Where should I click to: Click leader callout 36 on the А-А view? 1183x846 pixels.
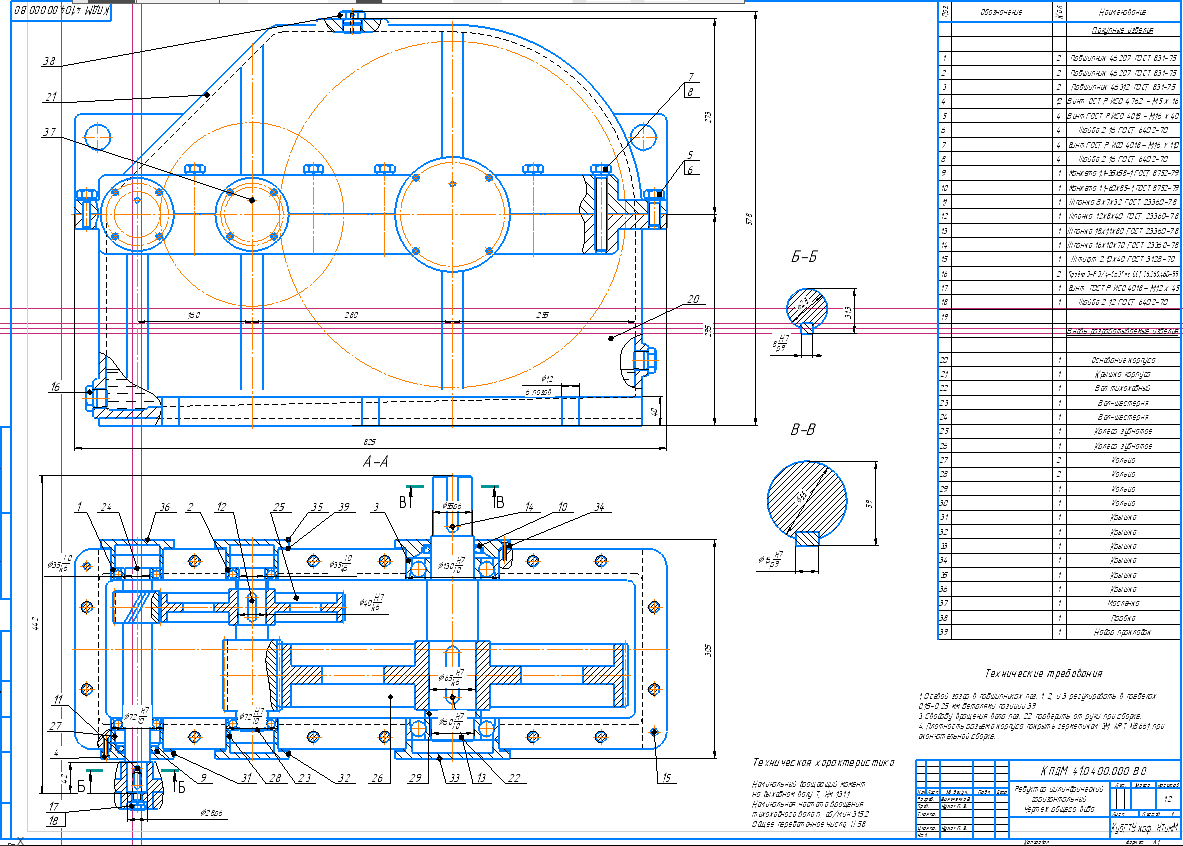164,507
